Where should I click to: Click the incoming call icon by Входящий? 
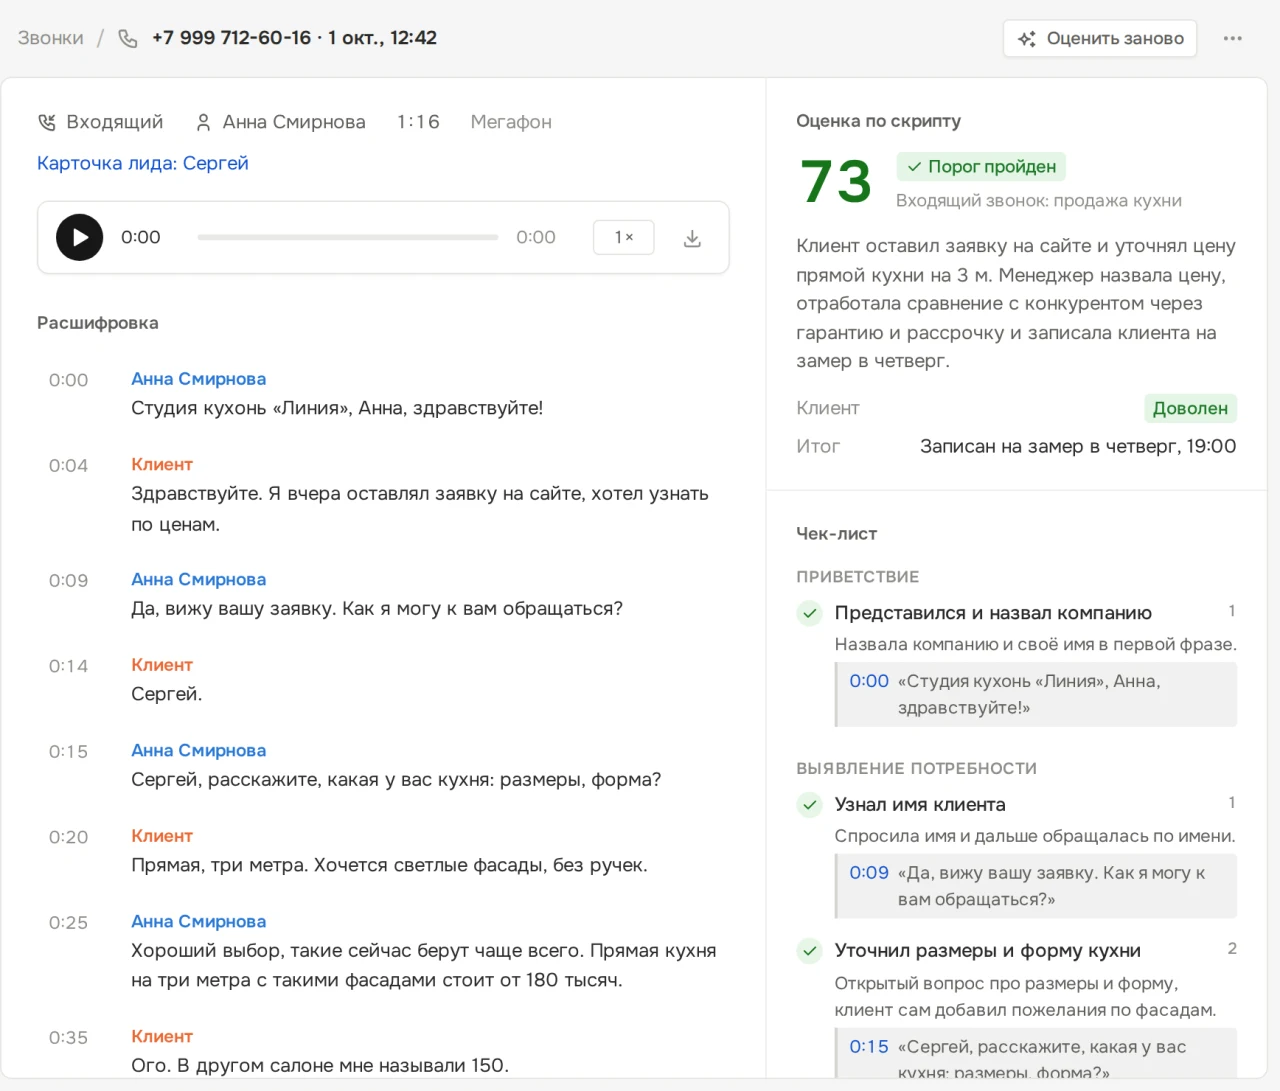tap(46, 122)
